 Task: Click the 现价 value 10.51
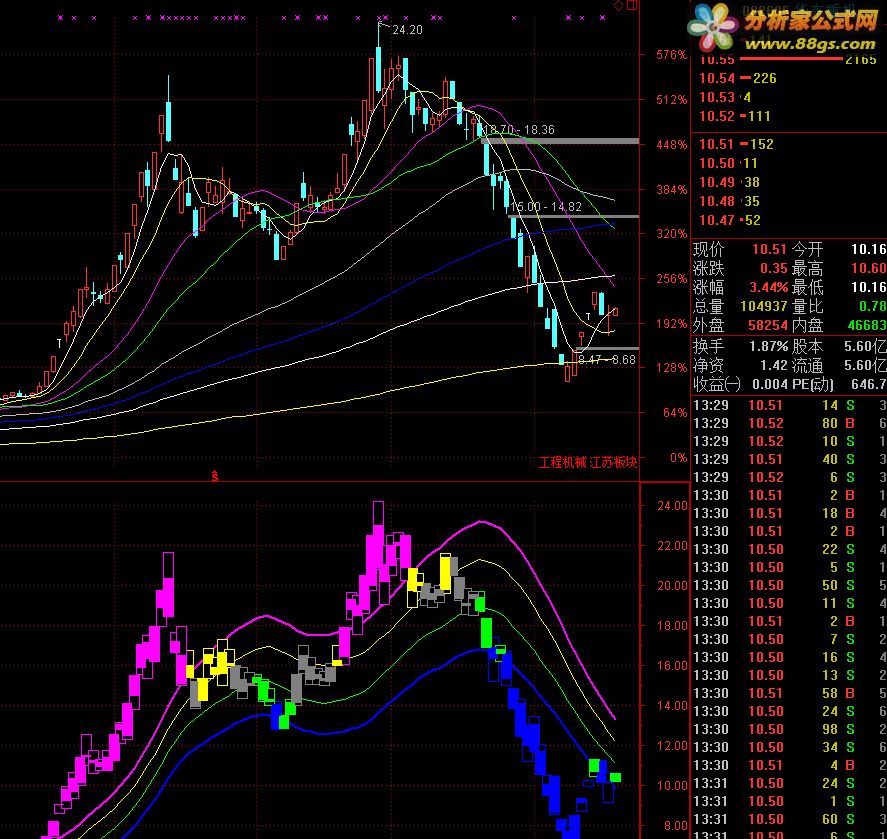pos(769,249)
